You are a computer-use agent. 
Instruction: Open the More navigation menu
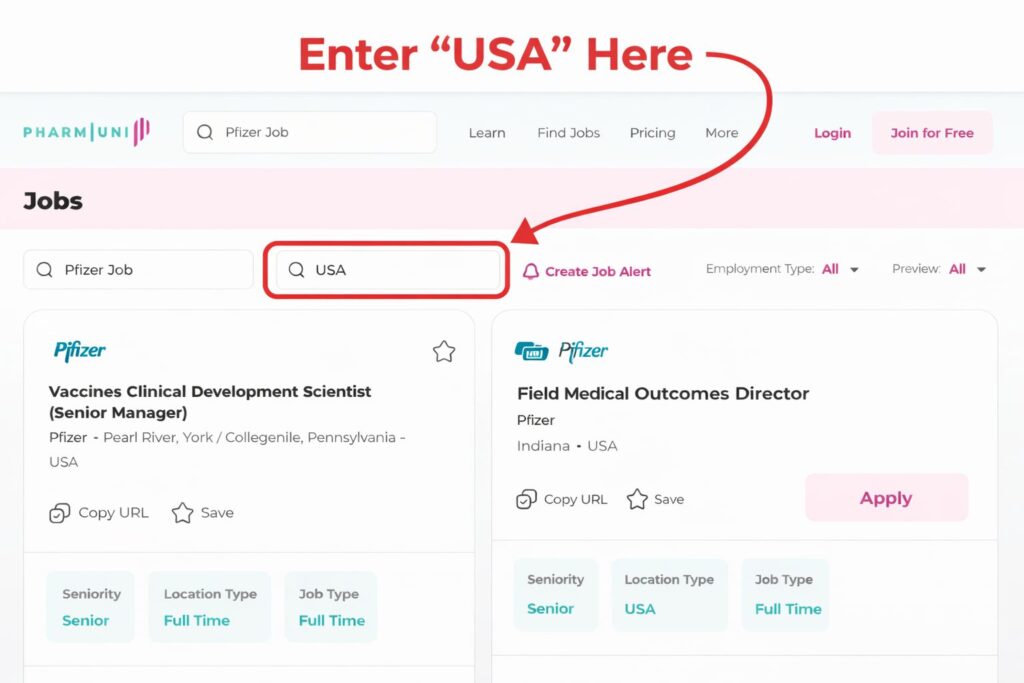(x=722, y=133)
